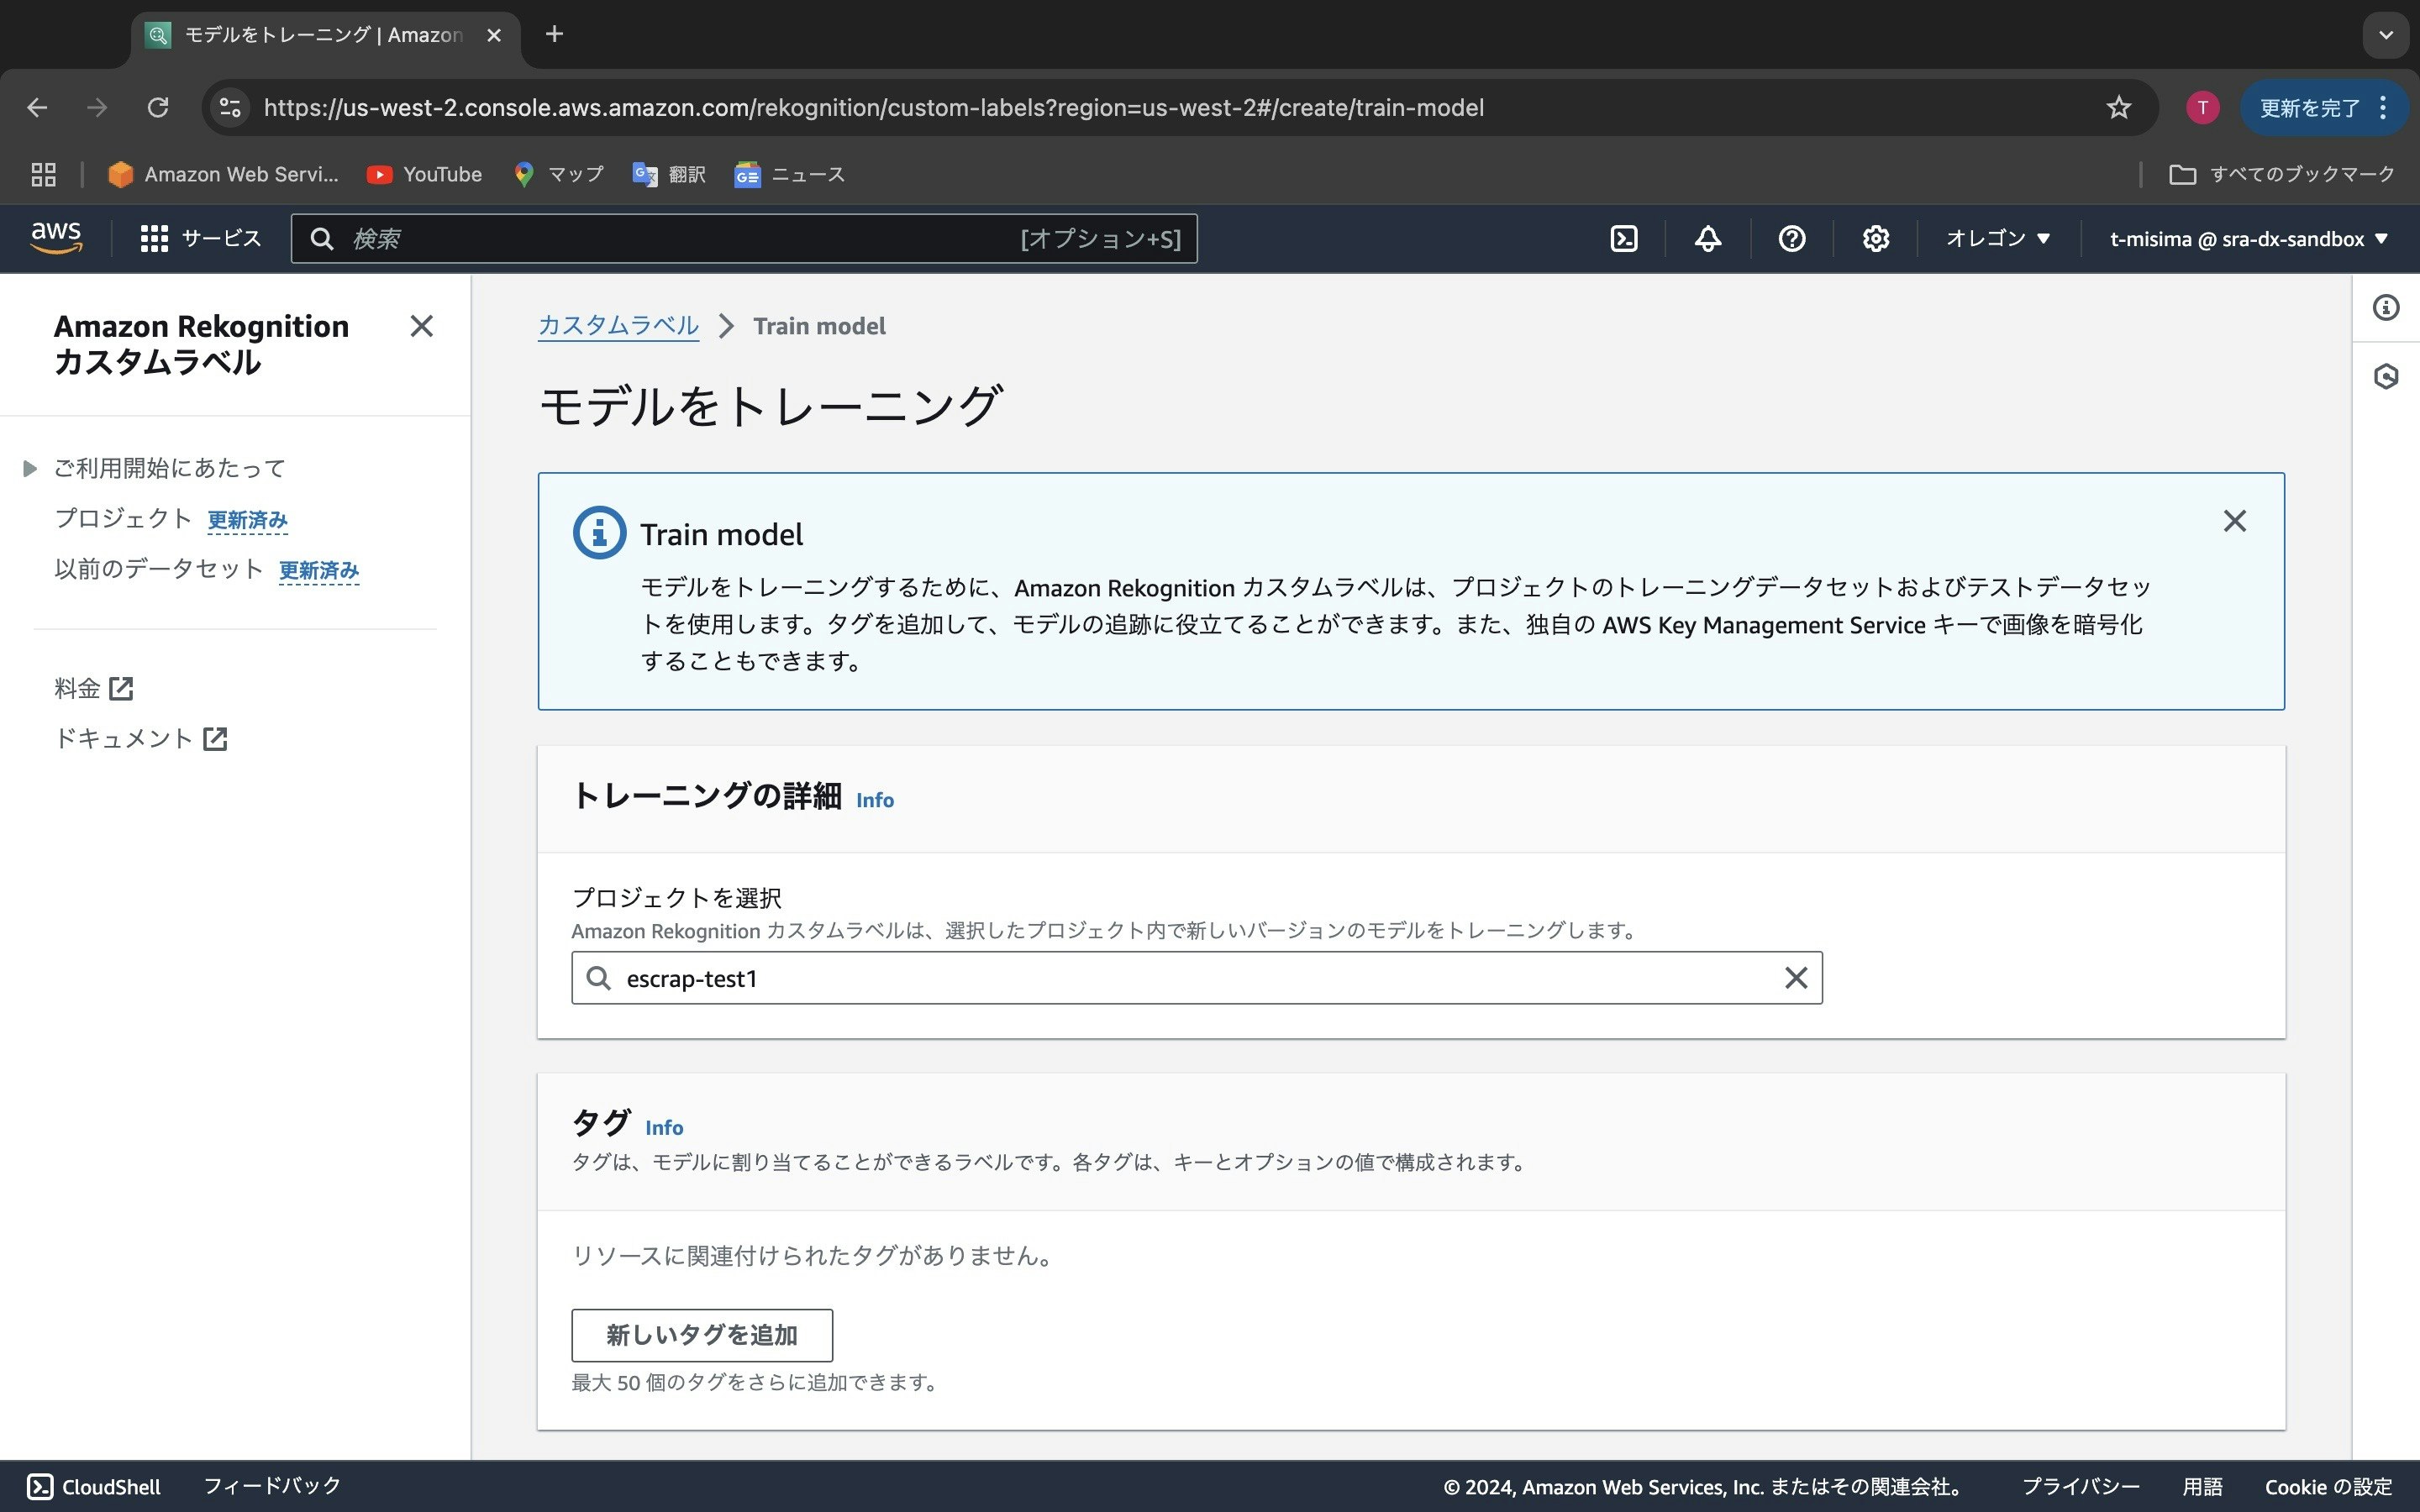The height and width of the screenshot is (1512, 2420).
Task: Open the Amazon Q assistant icon
Action: tap(2388, 377)
